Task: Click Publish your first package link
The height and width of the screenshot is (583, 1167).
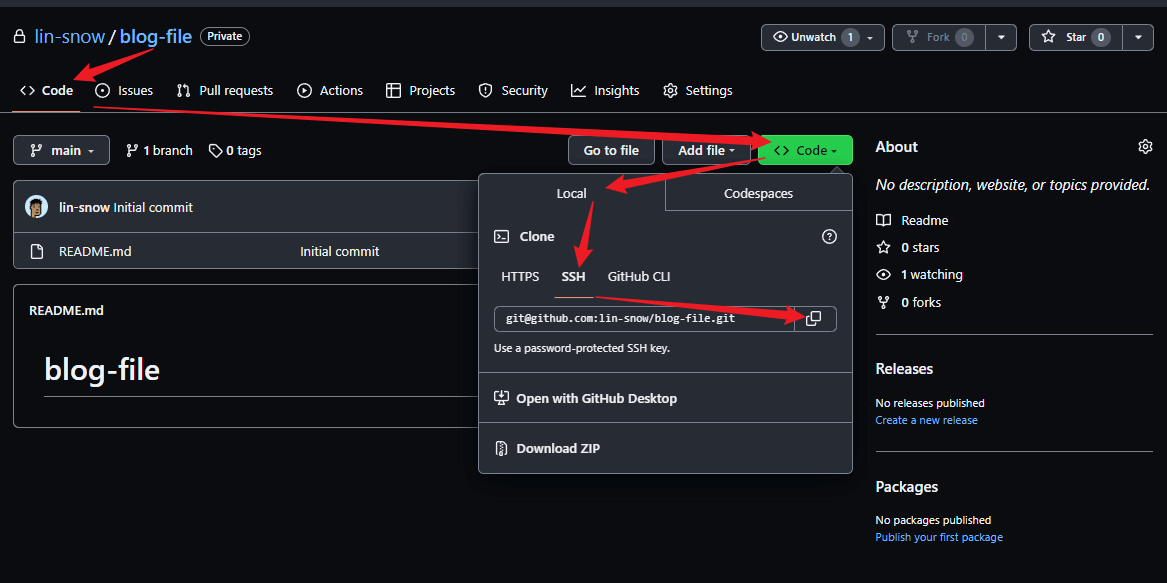Action: [939, 537]
